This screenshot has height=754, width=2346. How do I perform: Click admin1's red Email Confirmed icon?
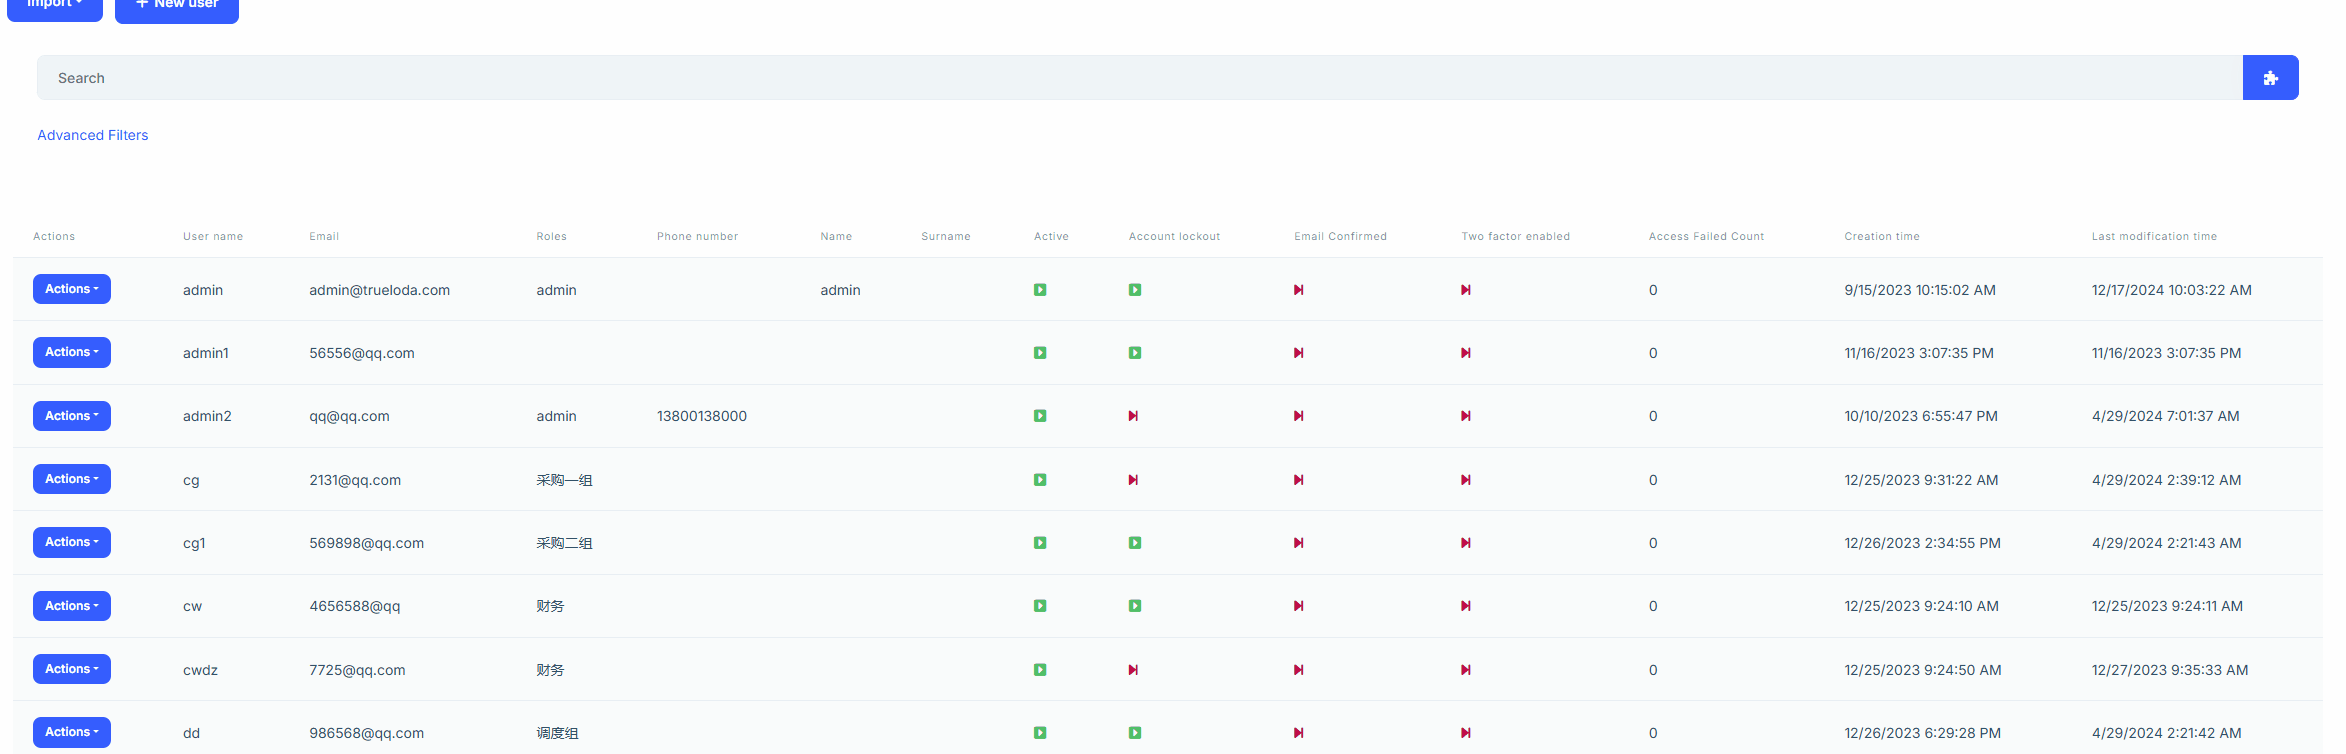1298,353
